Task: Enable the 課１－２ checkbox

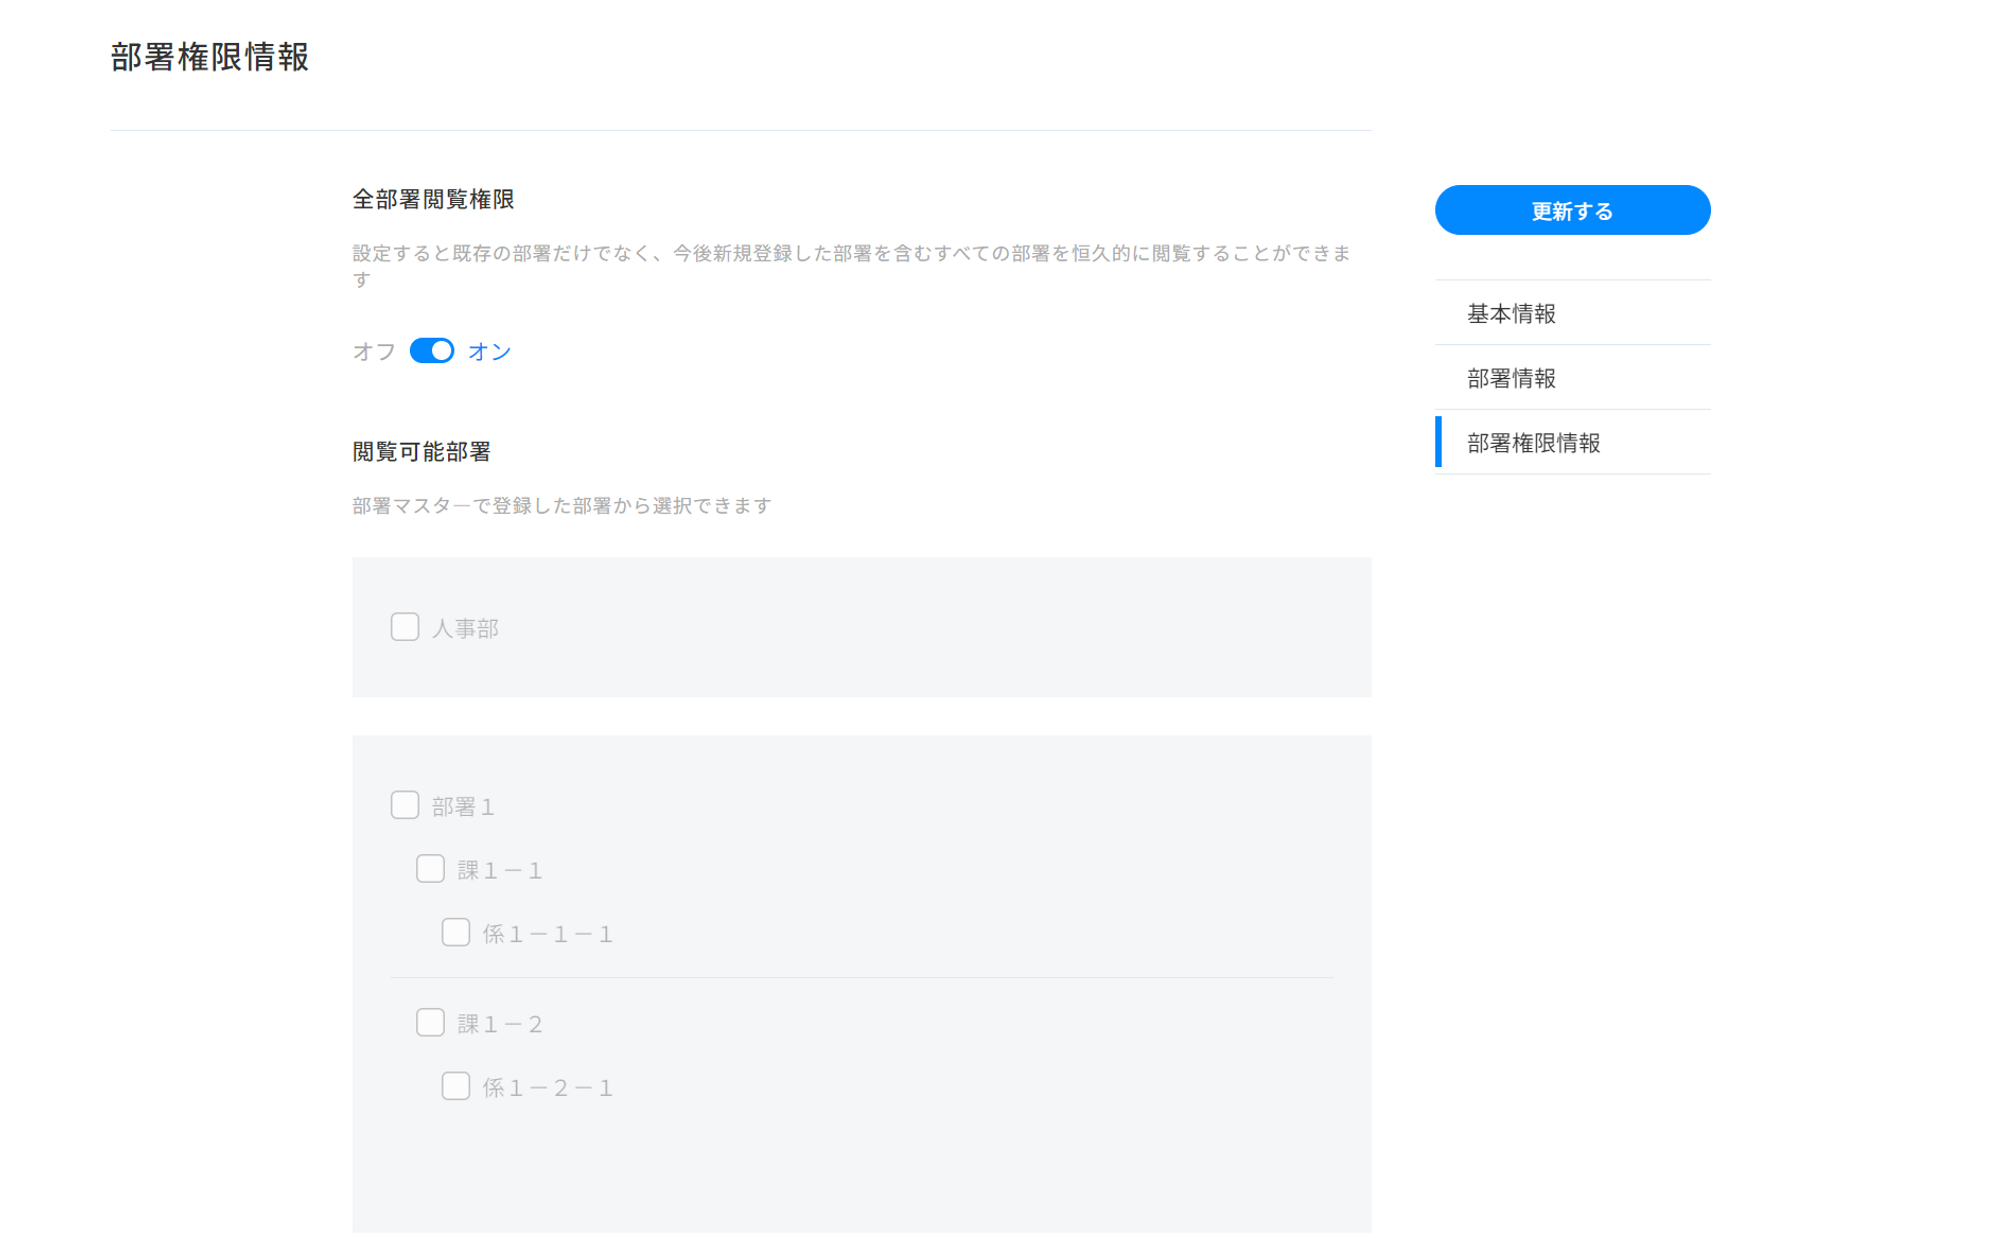Action: (430, 1023)
